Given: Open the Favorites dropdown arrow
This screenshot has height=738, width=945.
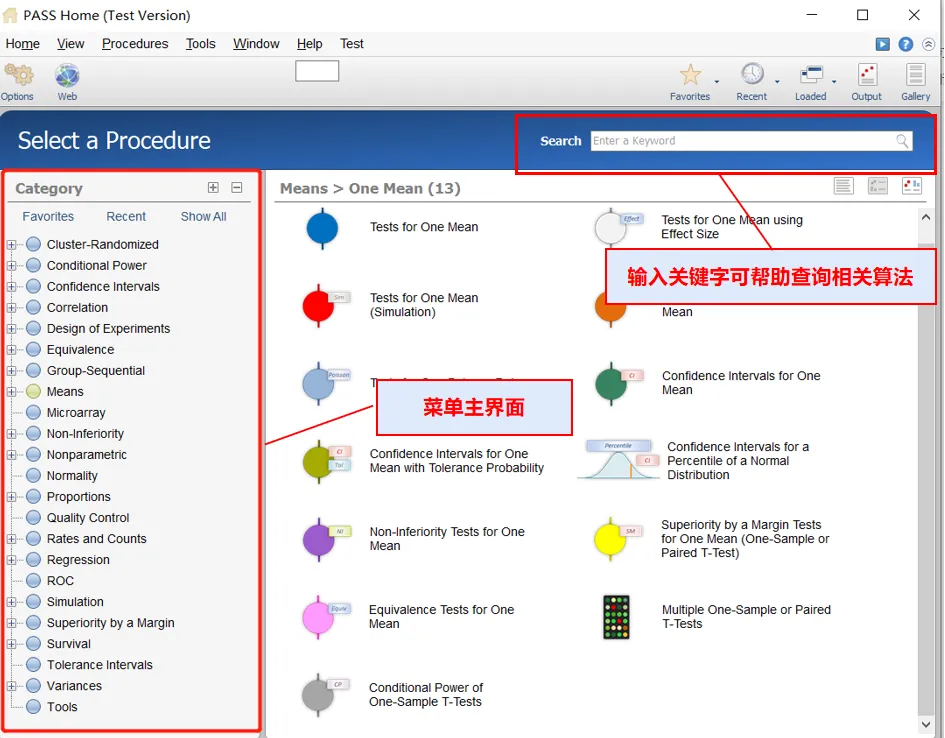Looking at the screenshot, I should click(x=717, y=81).
